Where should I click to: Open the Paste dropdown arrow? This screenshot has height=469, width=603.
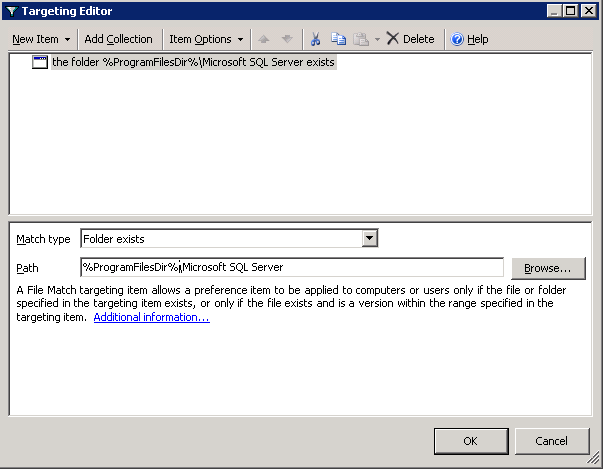tap(376, 39)
